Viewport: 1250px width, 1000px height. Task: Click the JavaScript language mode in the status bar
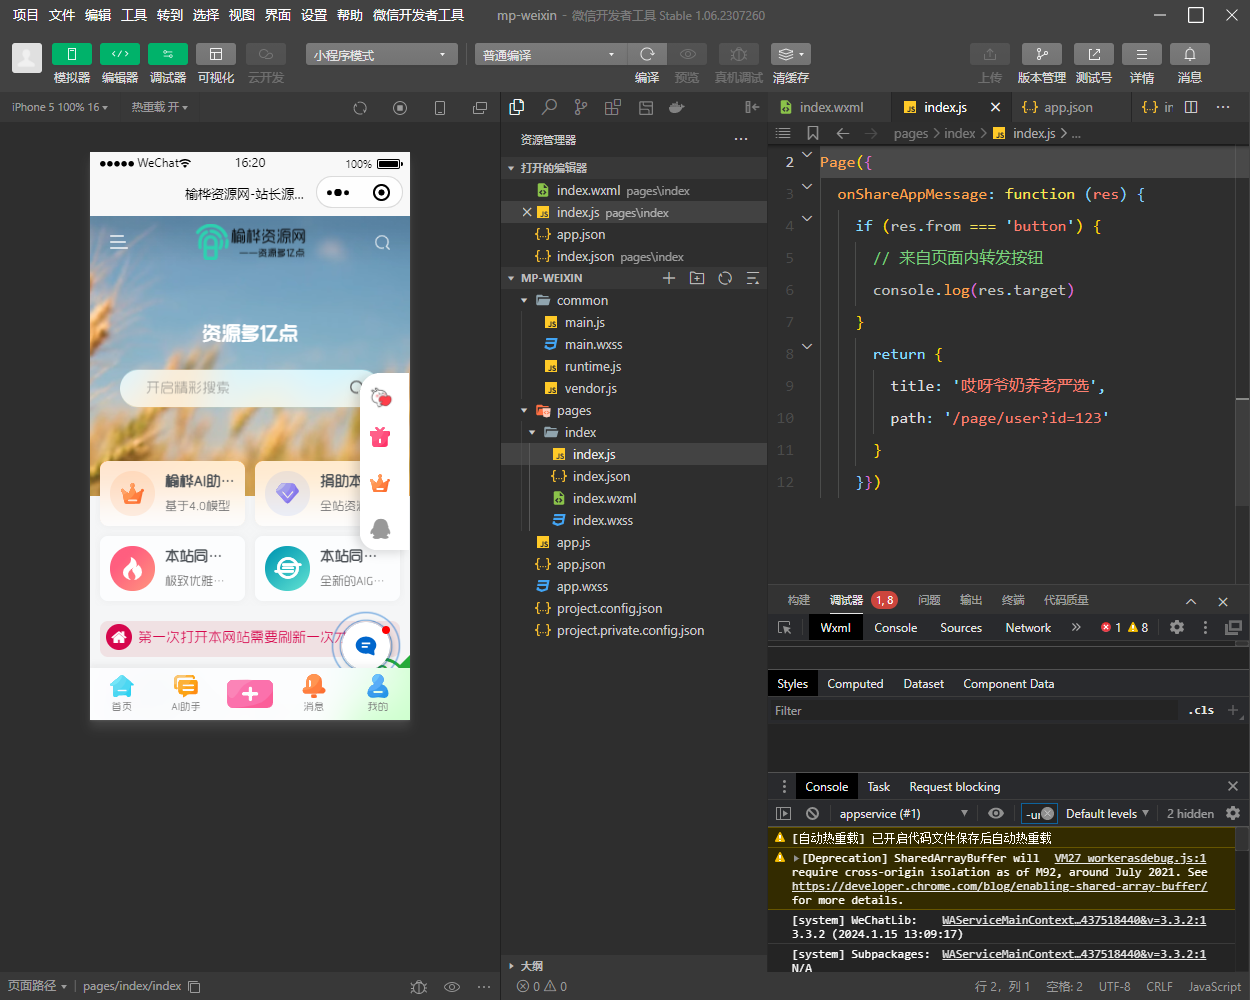[x=1214, y=986]
